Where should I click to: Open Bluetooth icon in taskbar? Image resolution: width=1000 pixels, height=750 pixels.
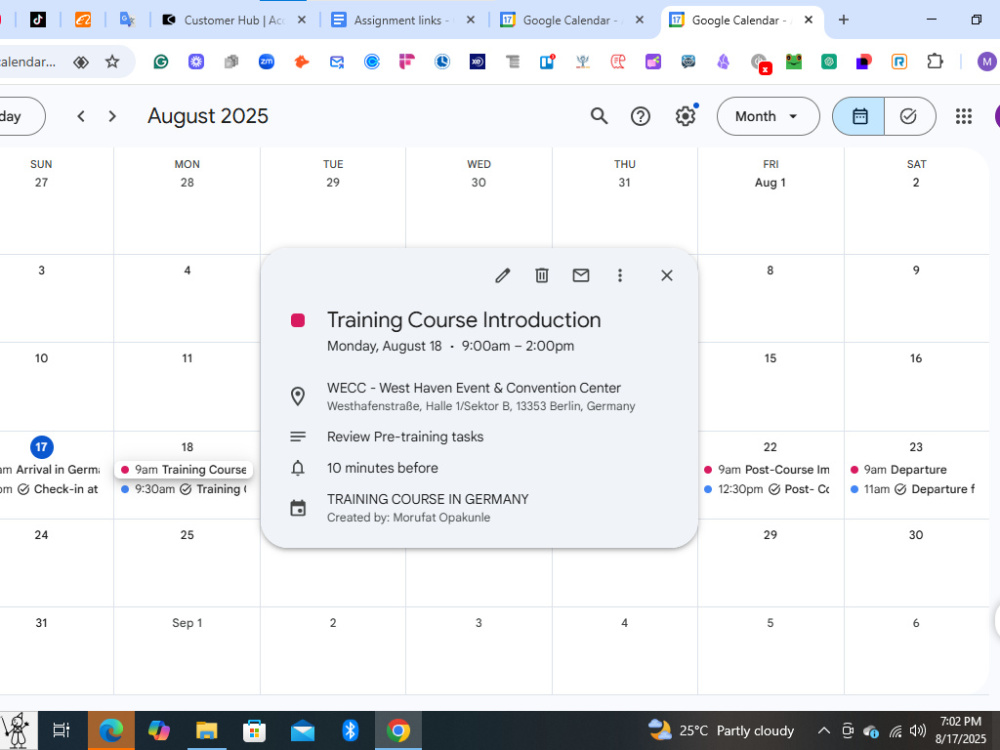(x=350, y=730)
